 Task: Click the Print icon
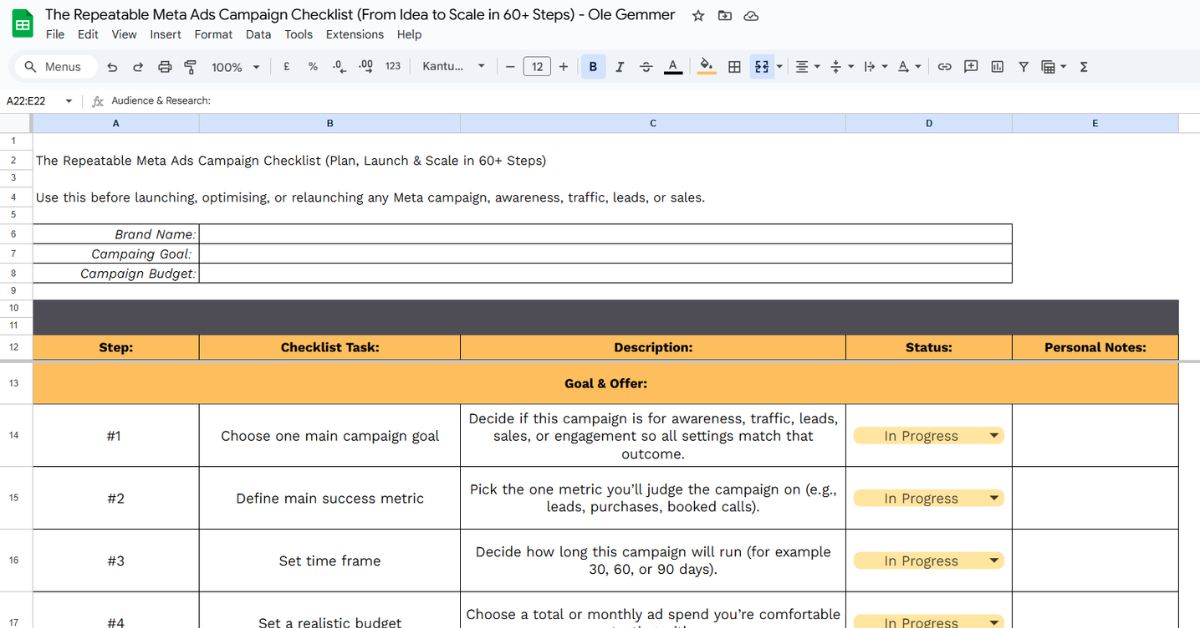pos(164,67)
